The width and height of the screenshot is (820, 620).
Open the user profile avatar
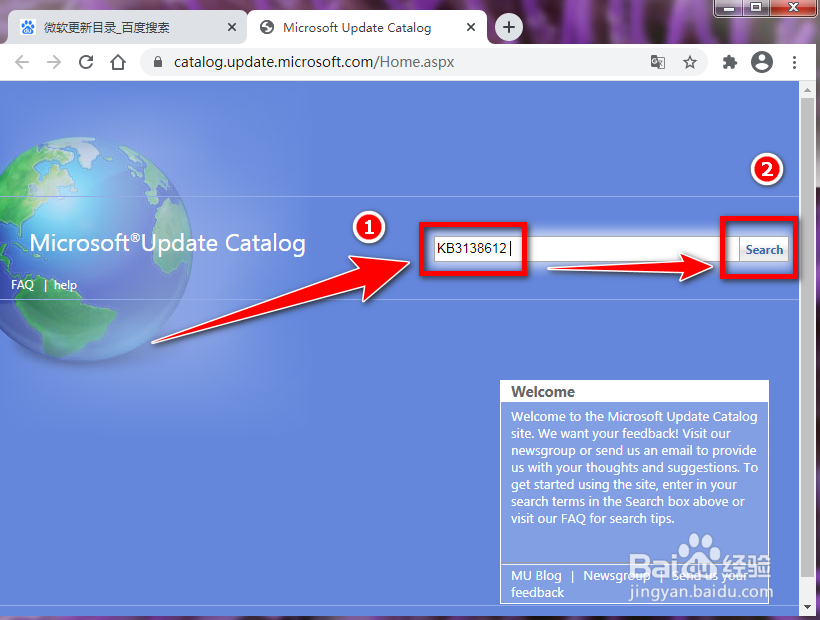762,62
